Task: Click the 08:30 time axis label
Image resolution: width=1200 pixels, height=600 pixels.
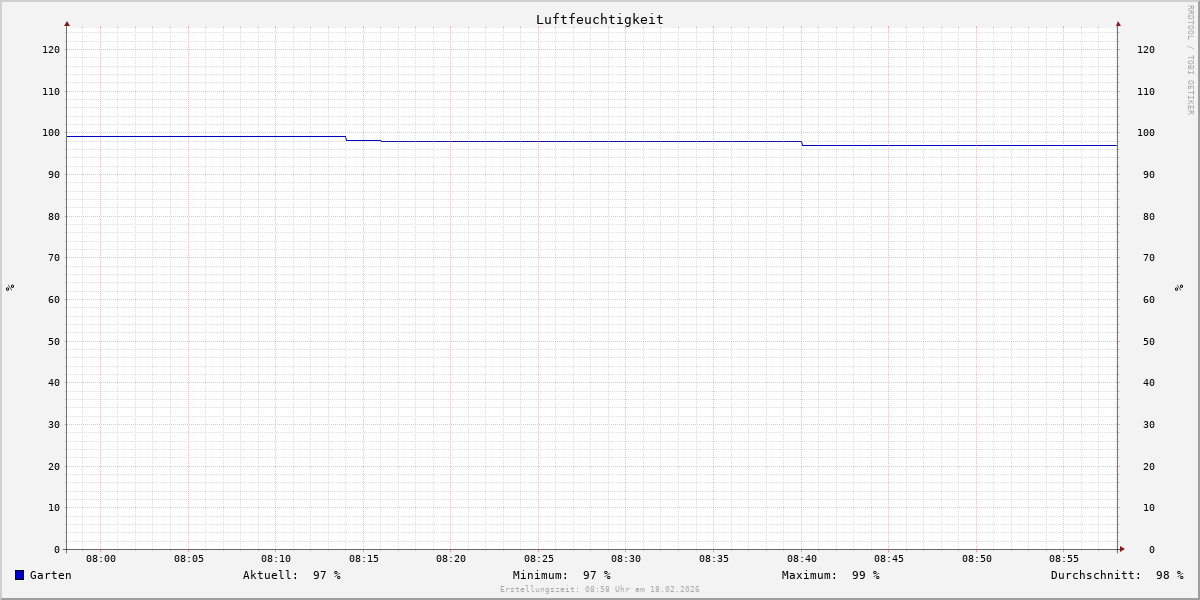Action: pos(626,559)
